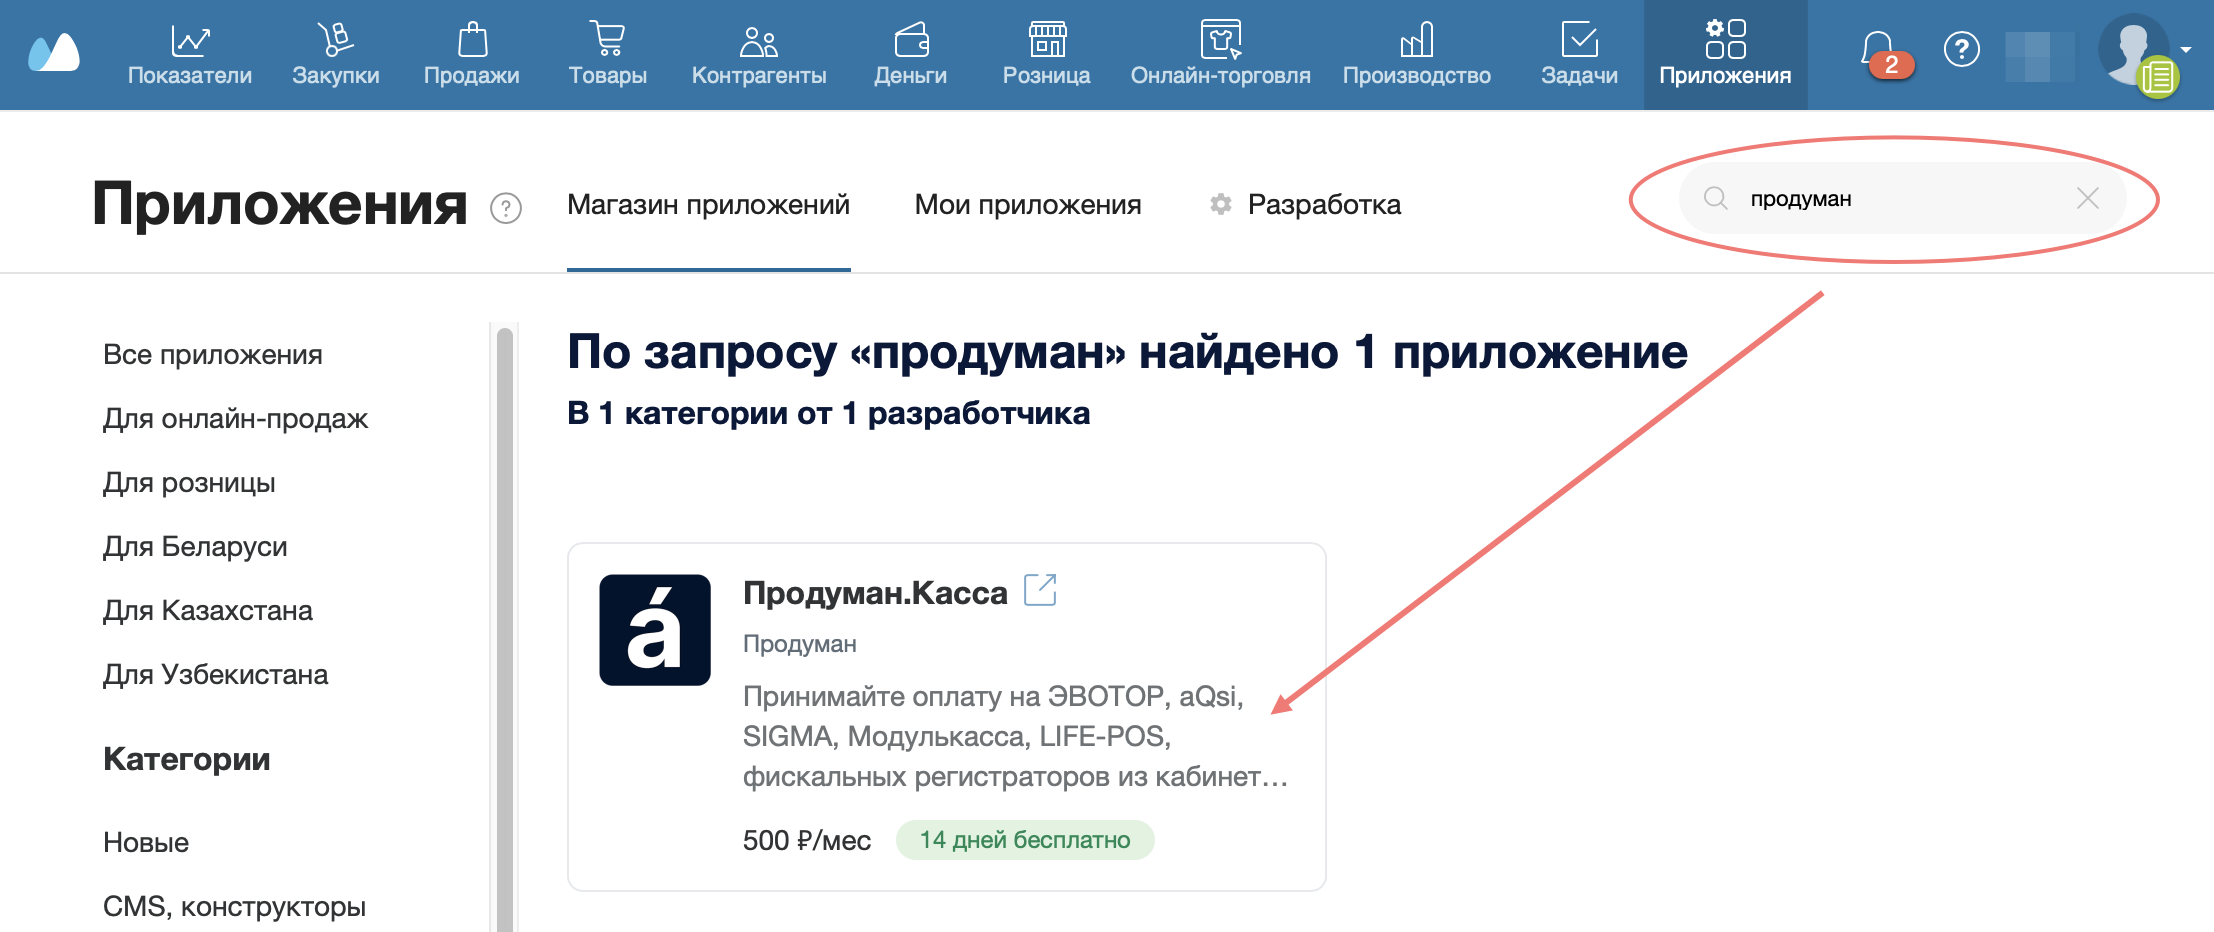Filter by Для розницы
Image resolution: width=2214 pixels, height=932 pixels.
pos(189,483)
